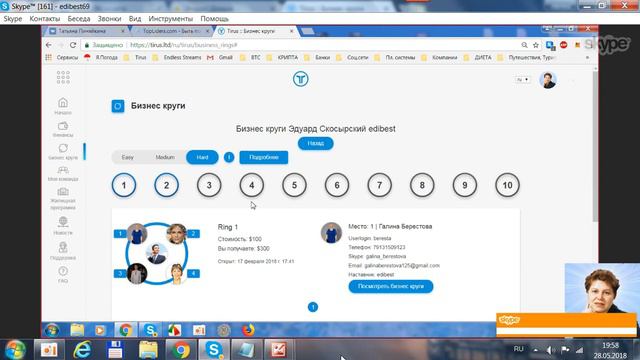Screen dimensions: 640x360
Task: Open the apps grid icon in sidebar
Action: coord(63,77)
